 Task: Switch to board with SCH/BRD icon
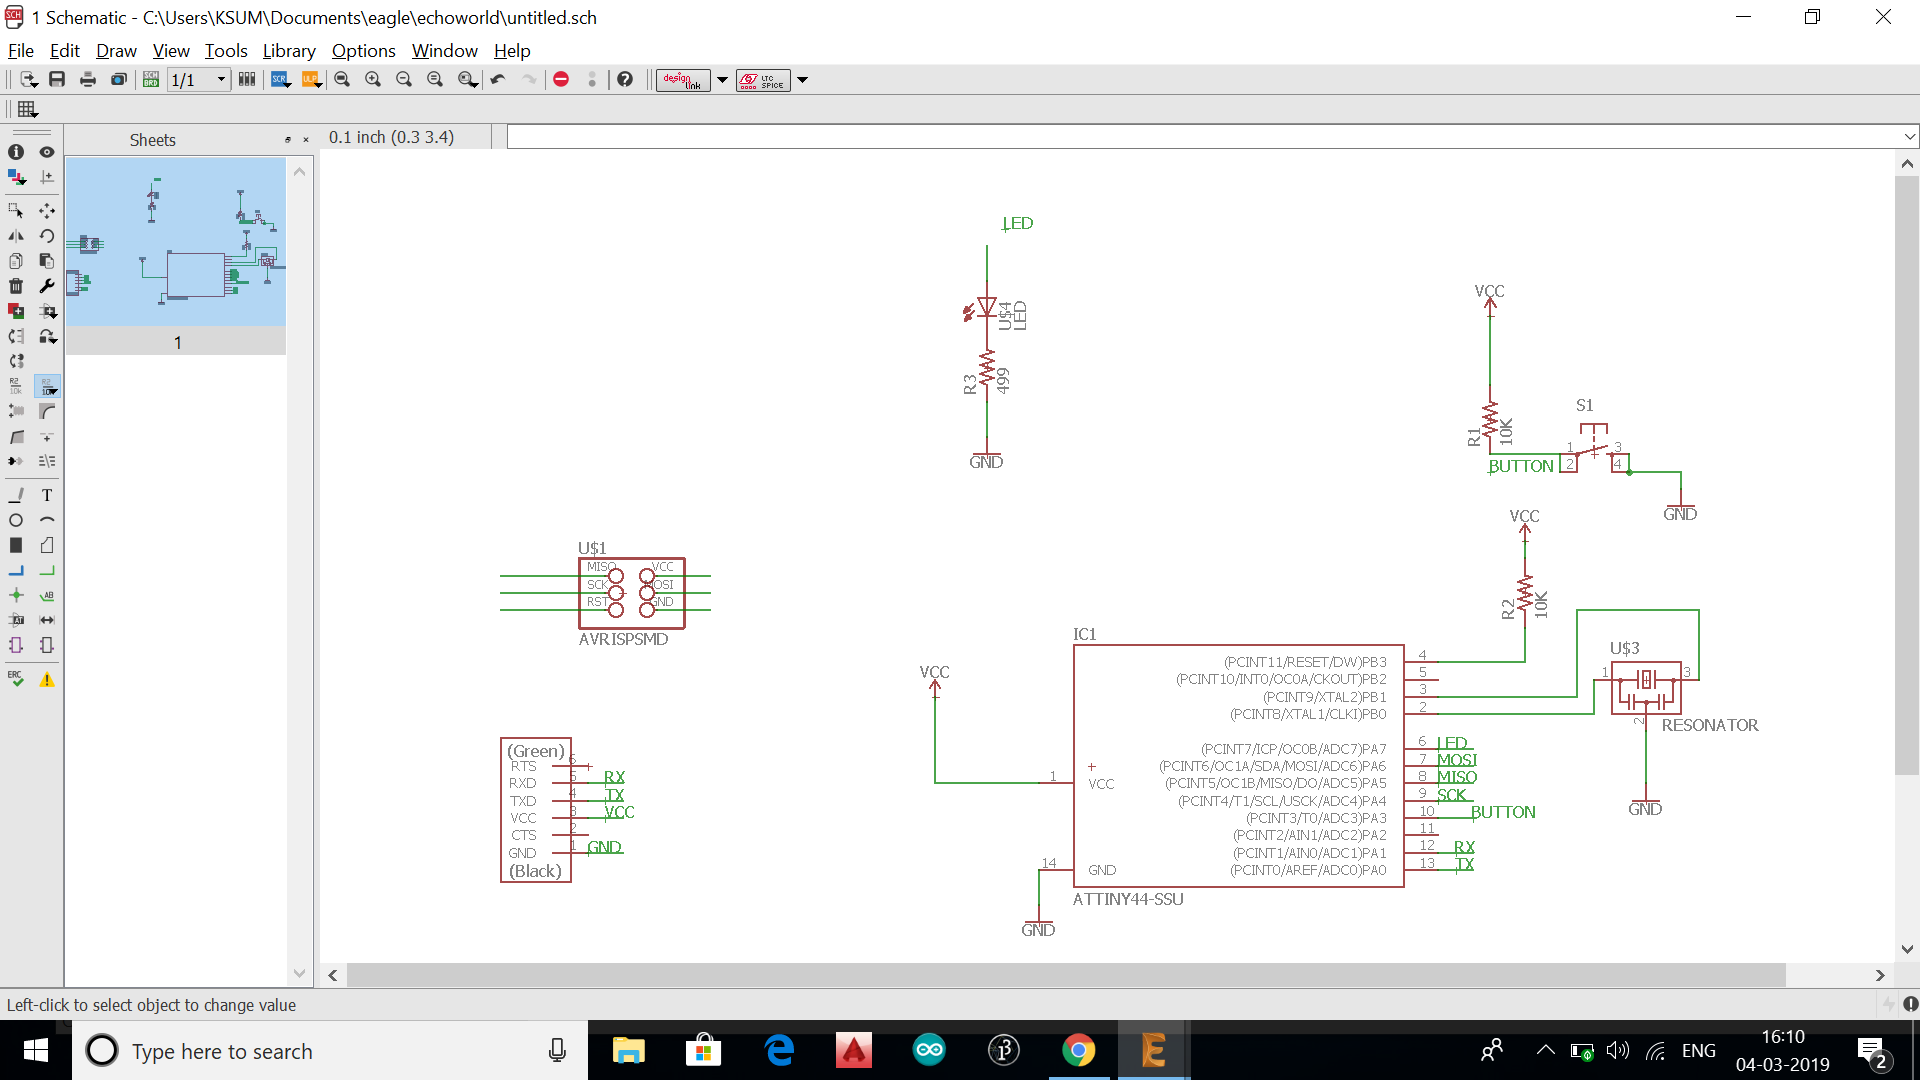click(151, 80)
